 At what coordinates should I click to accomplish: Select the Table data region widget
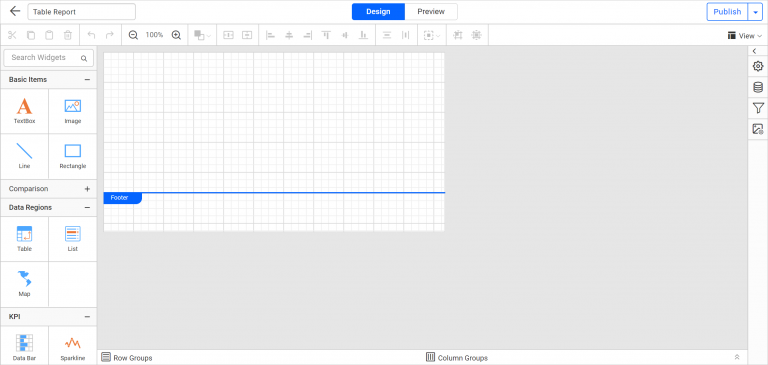(24, 239)
